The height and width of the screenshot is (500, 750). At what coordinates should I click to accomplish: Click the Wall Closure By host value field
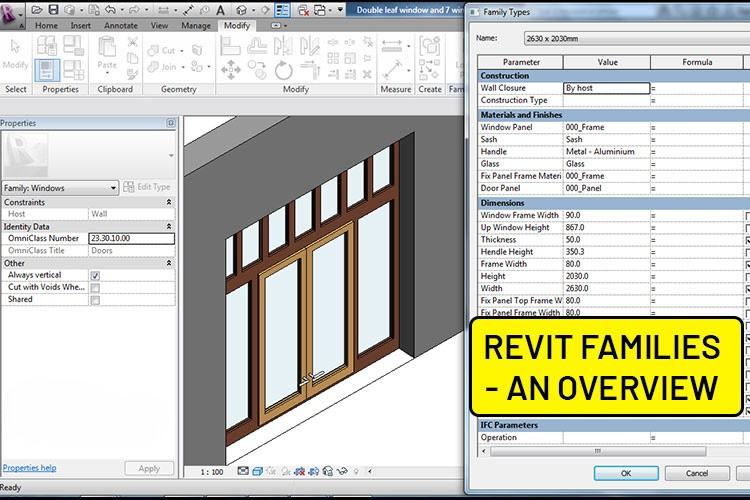pyautogui.click(x=607, y=88)
